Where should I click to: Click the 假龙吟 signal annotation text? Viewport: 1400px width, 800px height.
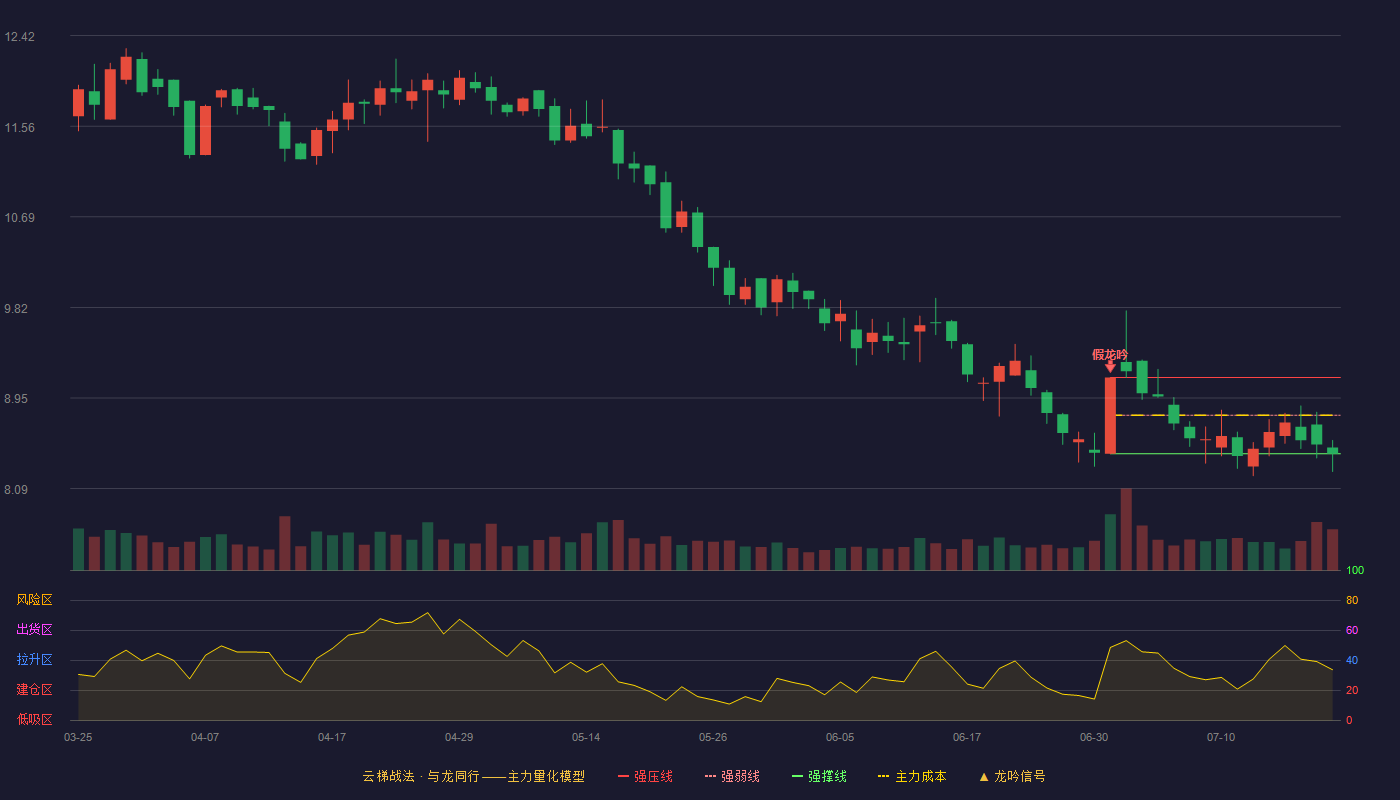(1110, 354)
